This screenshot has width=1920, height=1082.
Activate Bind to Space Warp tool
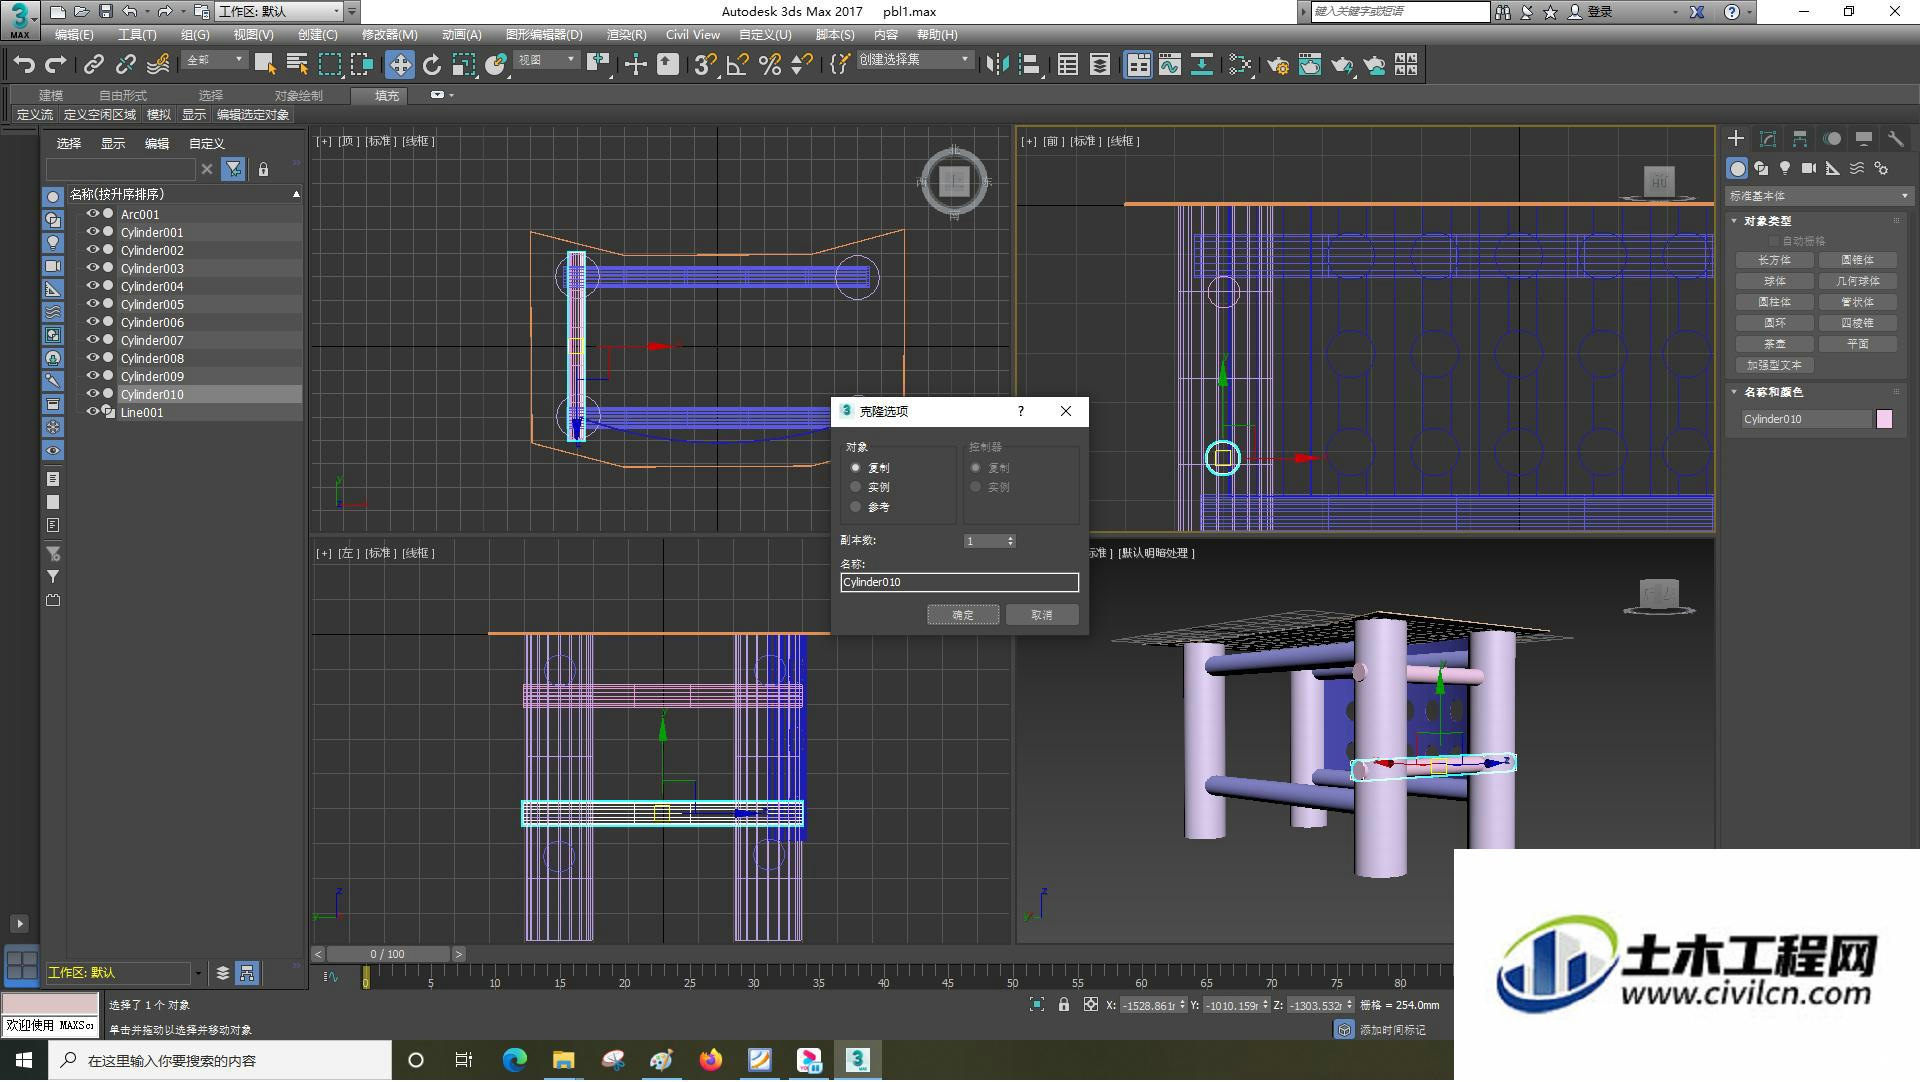click(x=158, y=65)
